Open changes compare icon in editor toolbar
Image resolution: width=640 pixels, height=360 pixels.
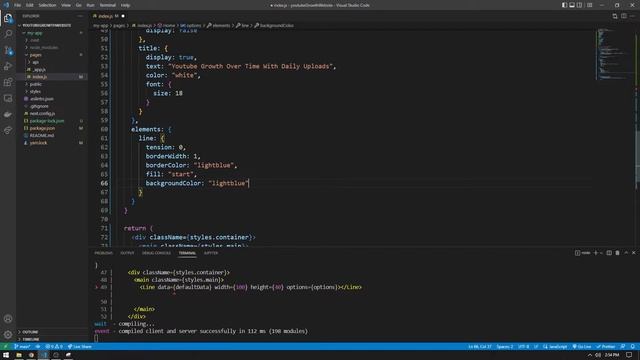(x=615, y=16)
